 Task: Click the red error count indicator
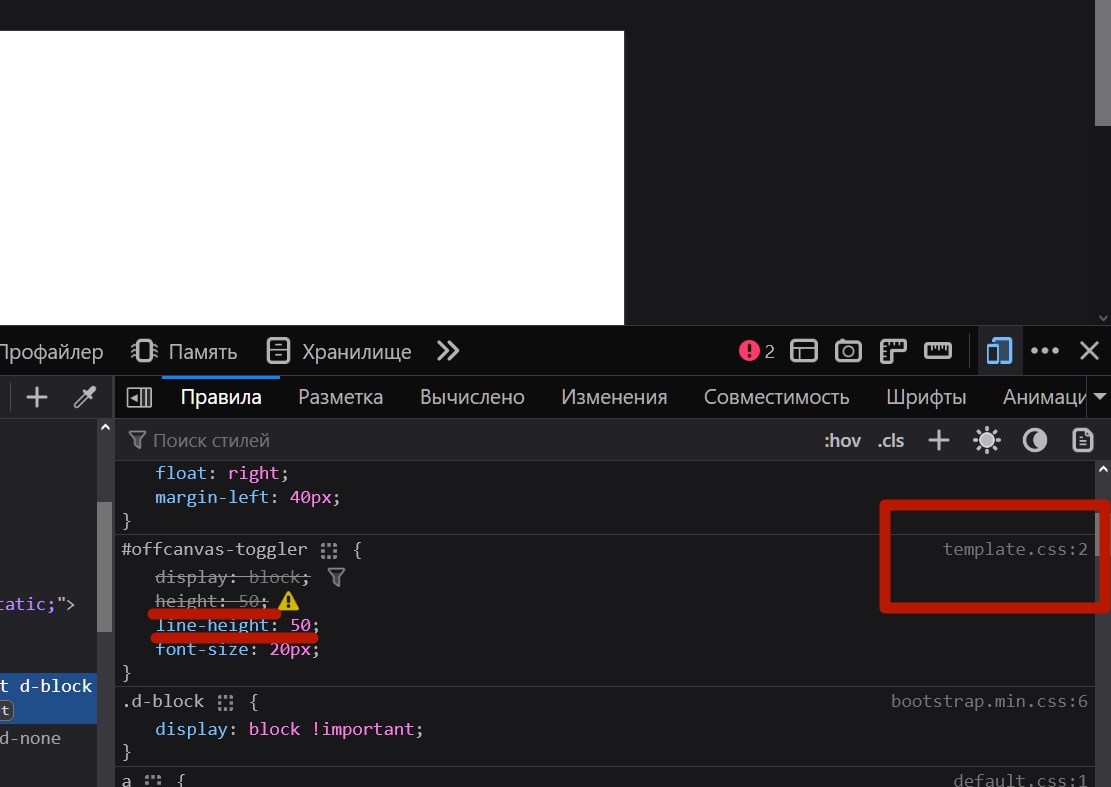tap(757, 351)
